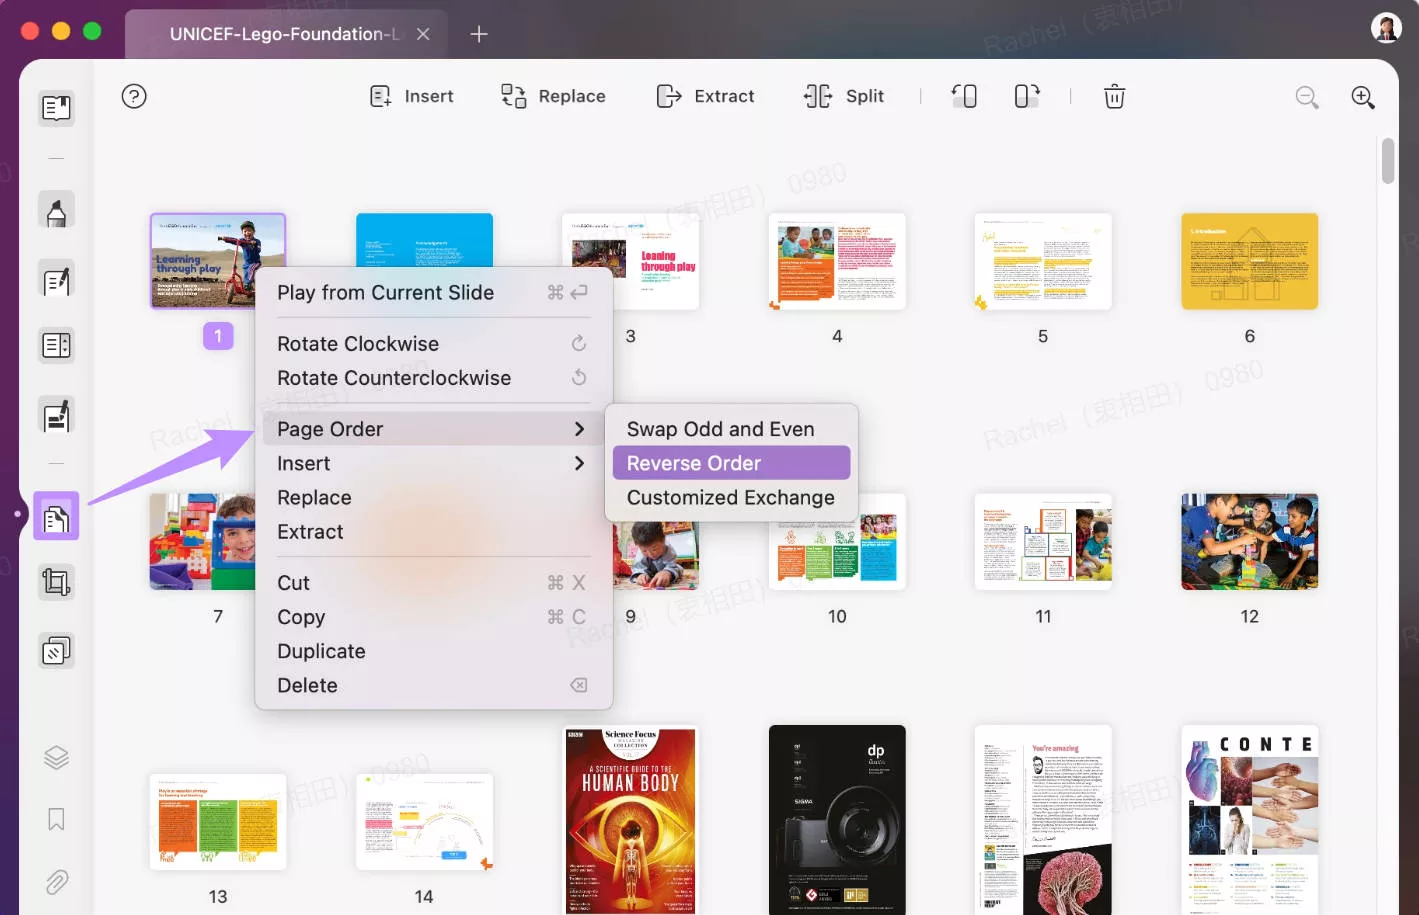Rotate page left using the toolbar rotate icon
The image size is (1419, 915).
click(964, 96)
